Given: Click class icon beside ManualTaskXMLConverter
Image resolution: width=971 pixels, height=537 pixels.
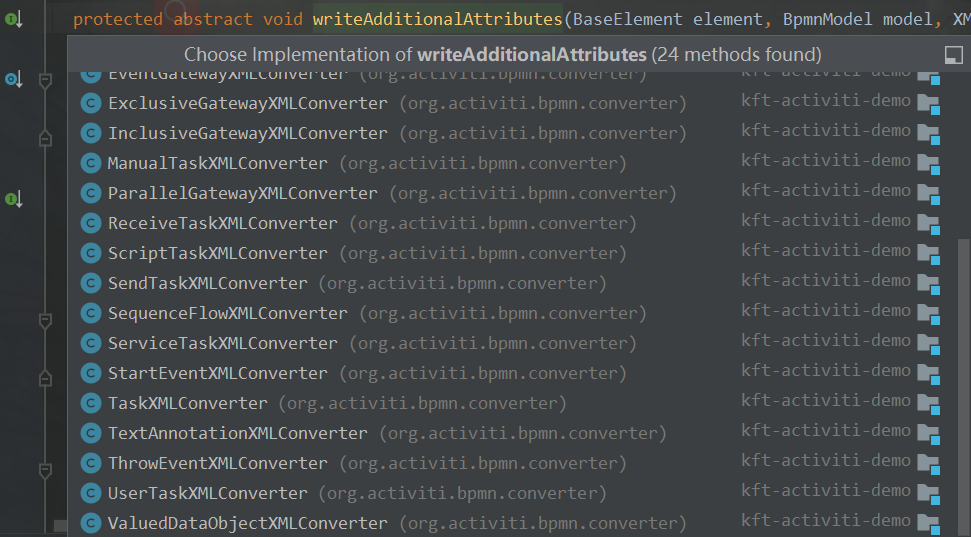Looking at the screenshot, I should [91, 163].
